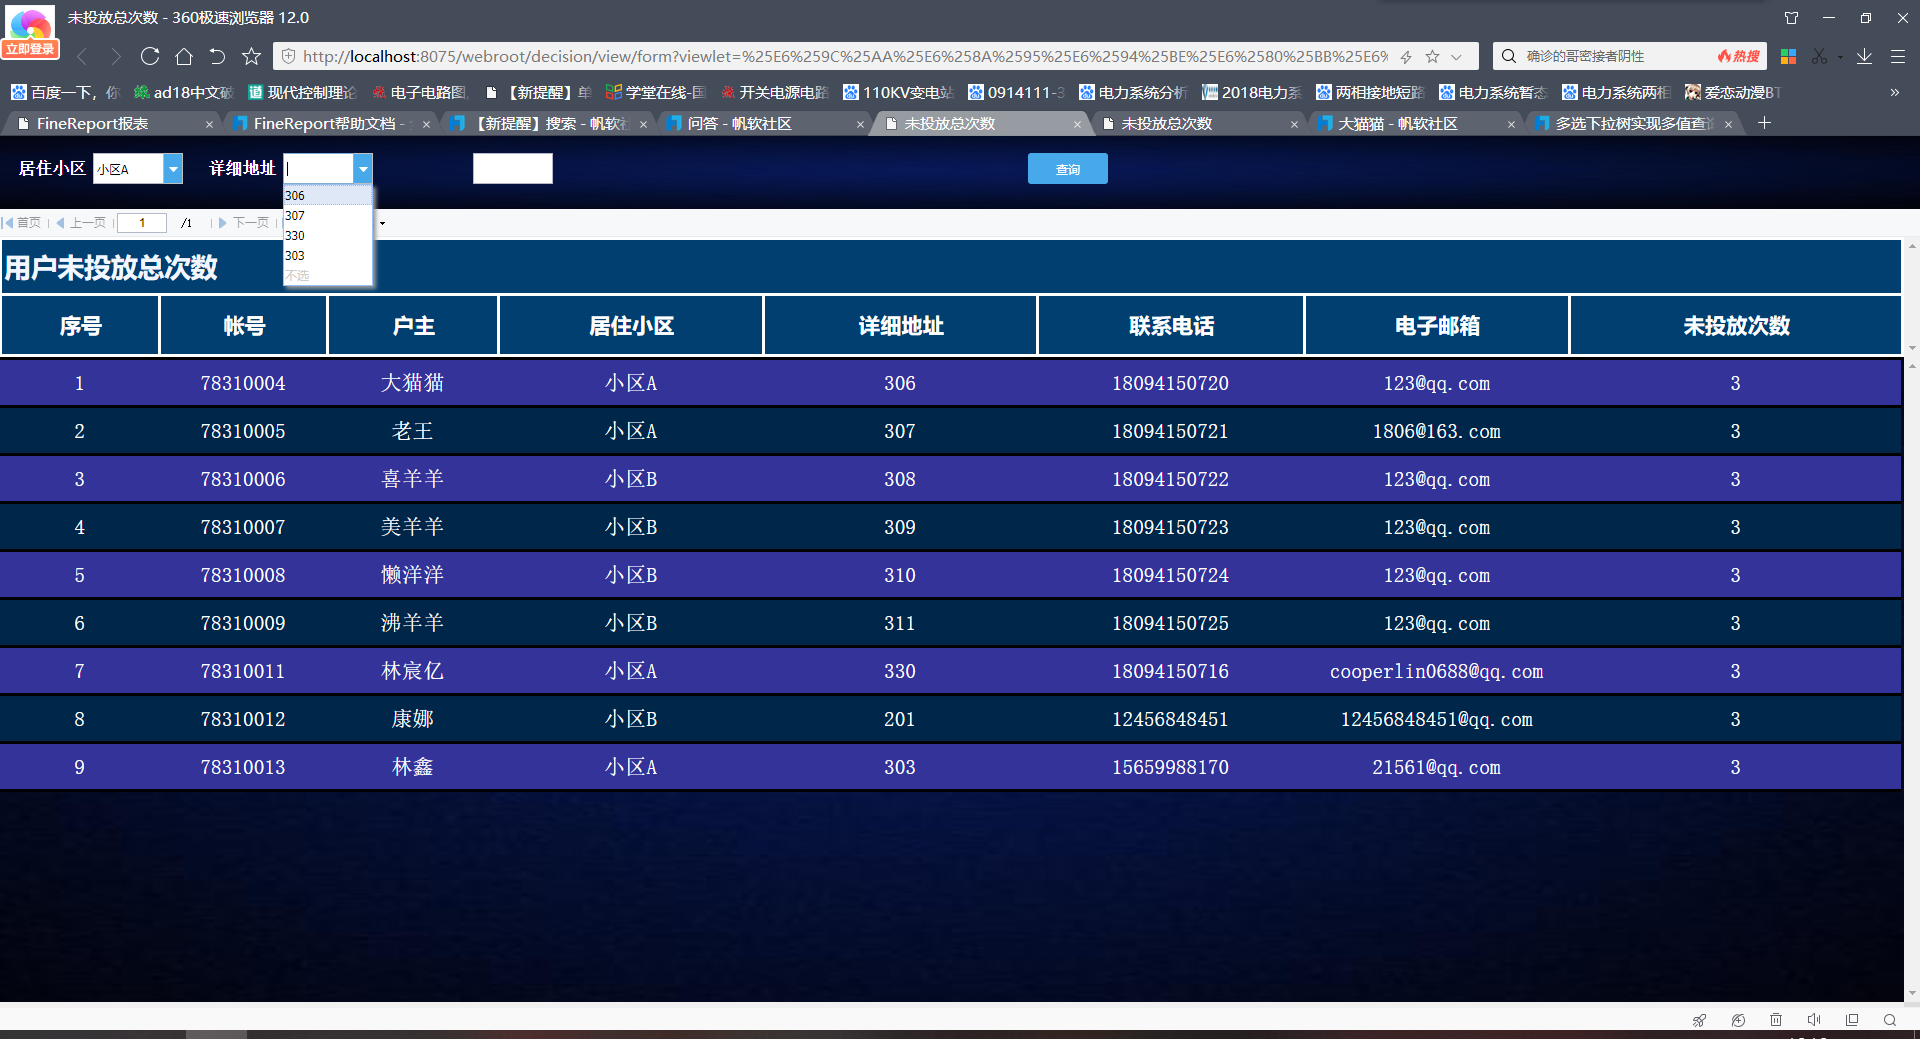The width and height of the screenshot is (1920, 1039).
Task: Click the 热搜 hot search badge
Action: [1739, 57]
